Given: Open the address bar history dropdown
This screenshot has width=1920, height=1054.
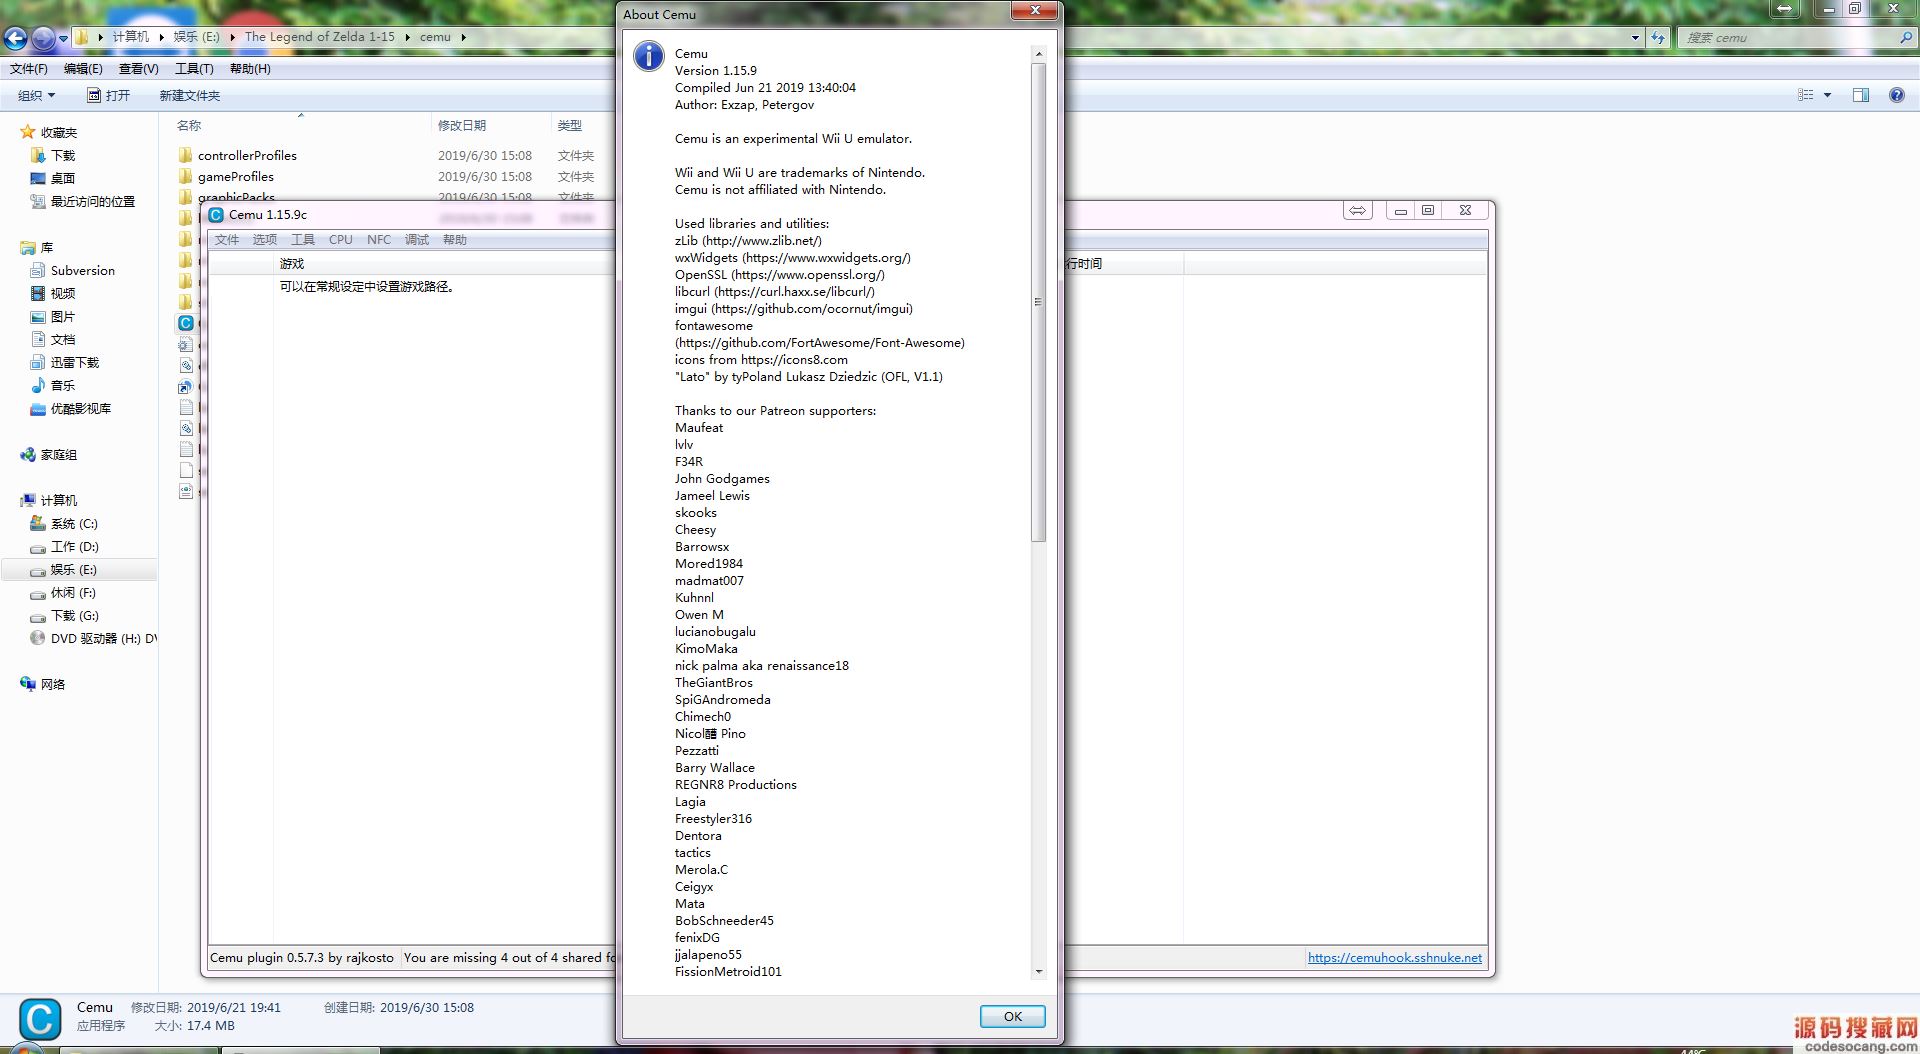Looking at the screenshot, I should (x=1635, y=38).
